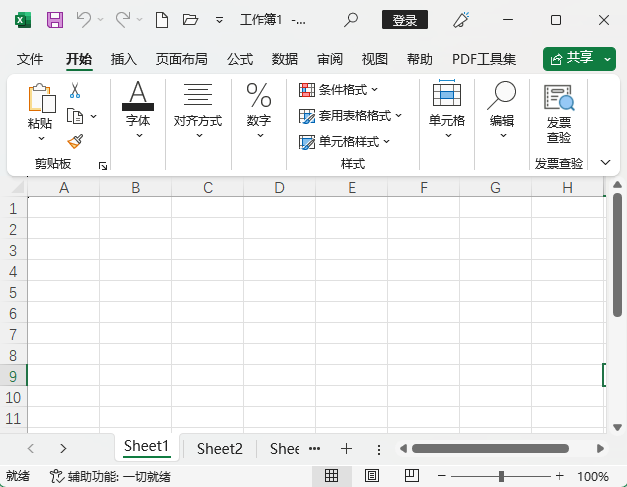627x487 pixels.
Task: Switch to the 页面布局 tab
Action: click(182, 59)
